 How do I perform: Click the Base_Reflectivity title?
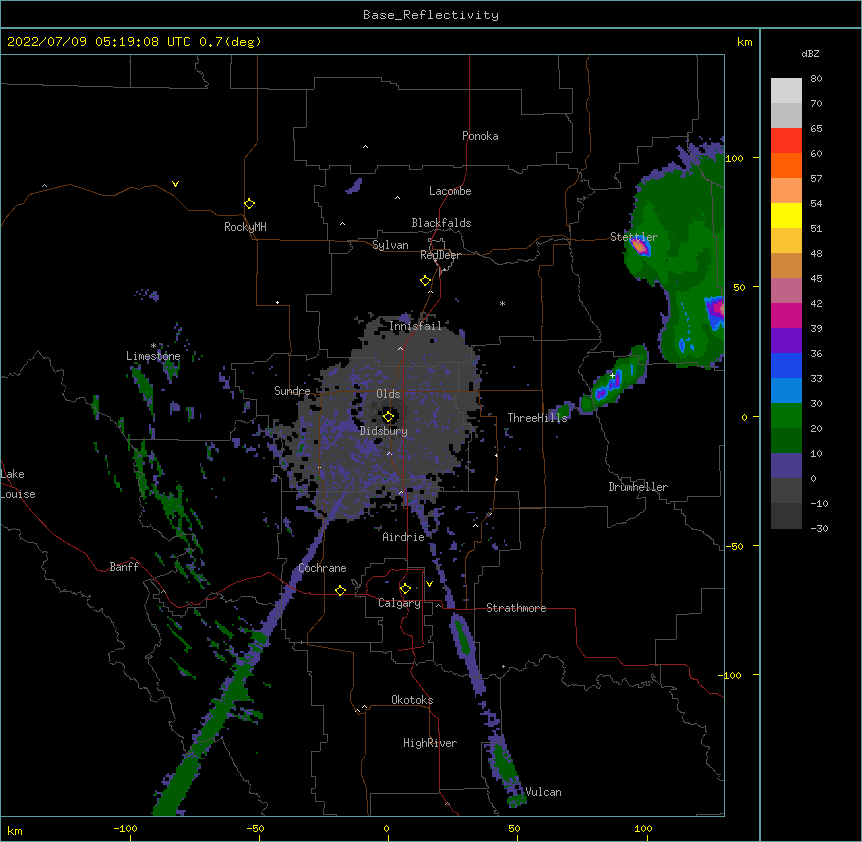[x=431, y=15]
